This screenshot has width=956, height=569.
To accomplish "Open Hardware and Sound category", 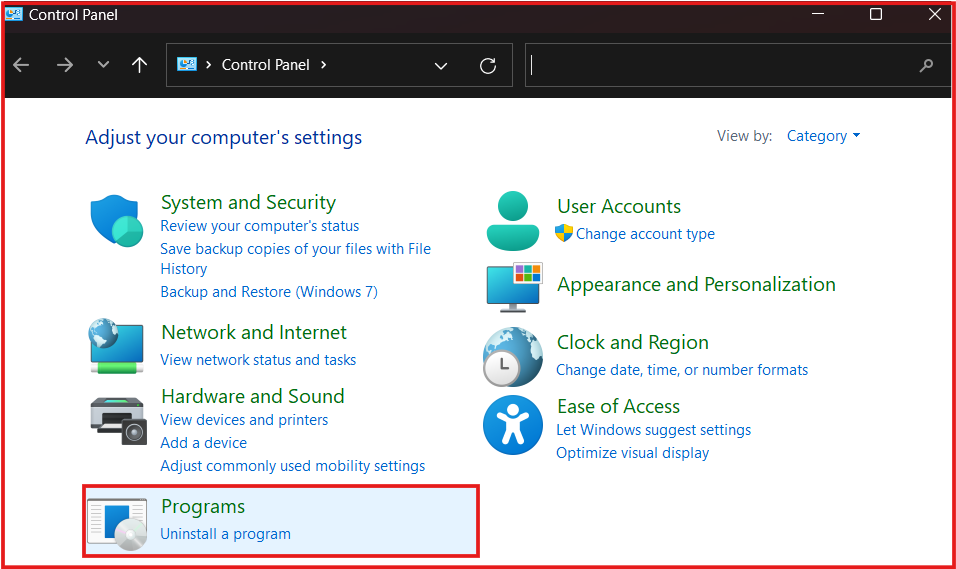I will point(253,396).
